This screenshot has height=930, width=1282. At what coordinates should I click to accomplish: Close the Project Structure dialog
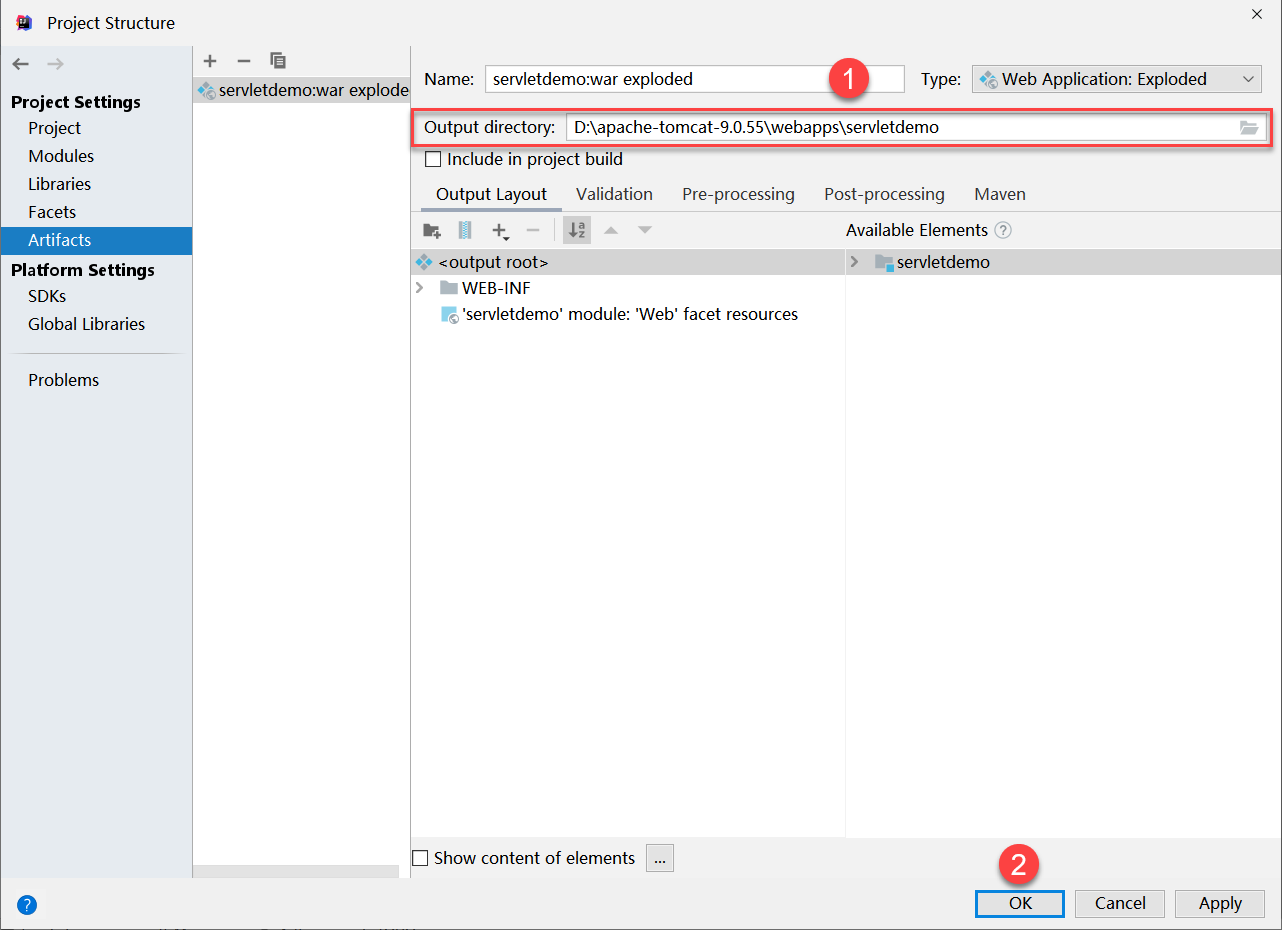[x=1257, y=14]
